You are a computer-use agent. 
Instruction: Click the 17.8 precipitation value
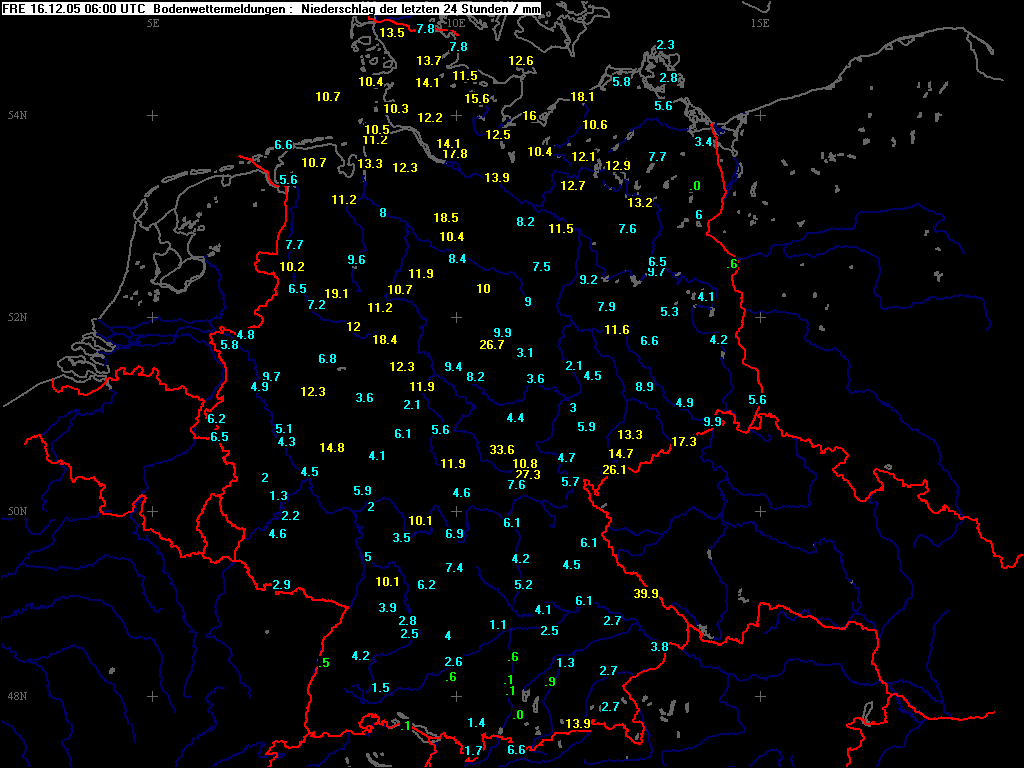pyautogui.click(x=455, y=153)
